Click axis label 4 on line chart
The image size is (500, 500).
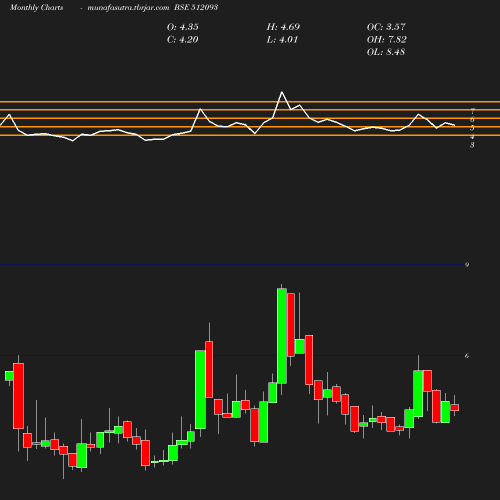point(472,136)
